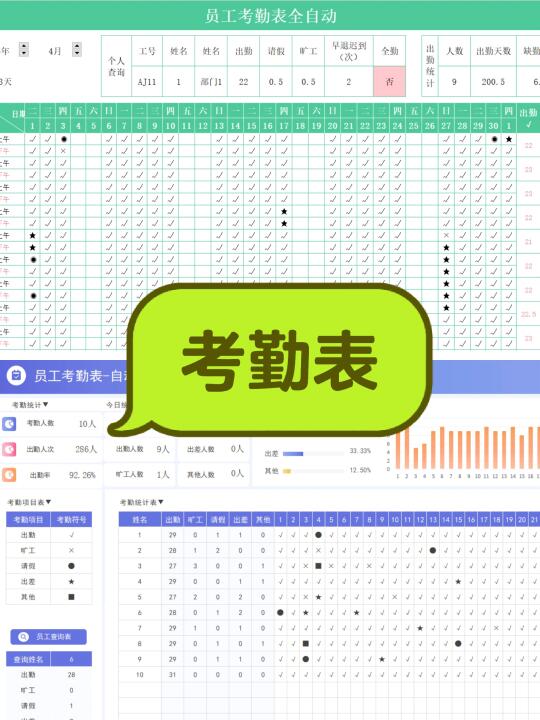540x720 pixels.
Task: Click the 员工查询表 button
Action: click(48, 636)
